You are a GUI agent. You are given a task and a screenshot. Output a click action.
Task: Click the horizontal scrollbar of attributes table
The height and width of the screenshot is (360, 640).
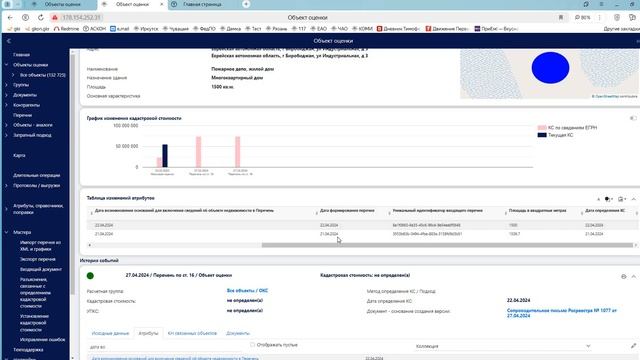[447, 245]
